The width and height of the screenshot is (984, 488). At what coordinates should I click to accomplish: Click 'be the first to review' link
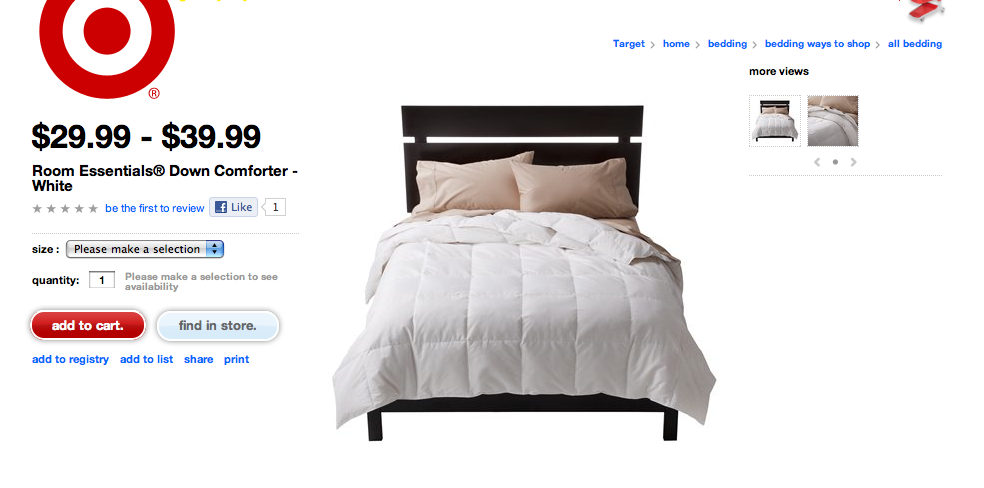coord(154,208)
